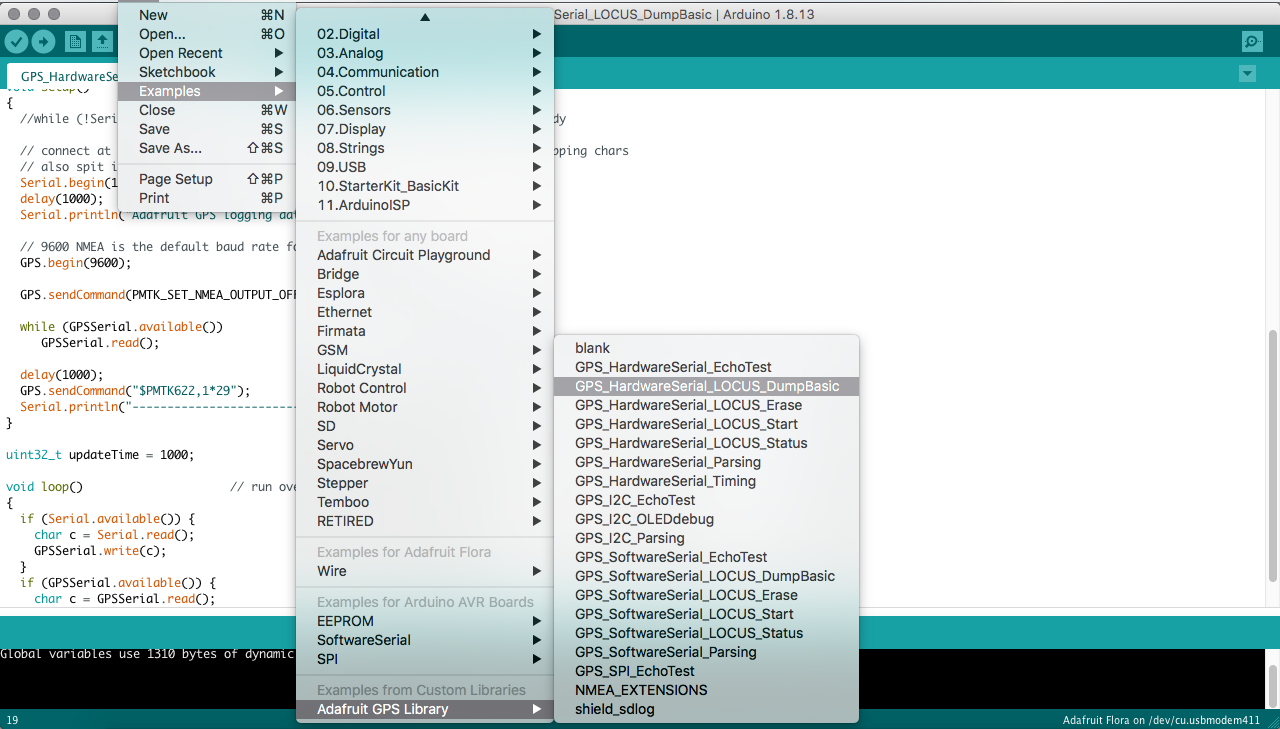The width and height of the screenshot is (1280, 729).
Task: Select the GPS_HardwareSe sketch tab
Action: pos(63,76)
